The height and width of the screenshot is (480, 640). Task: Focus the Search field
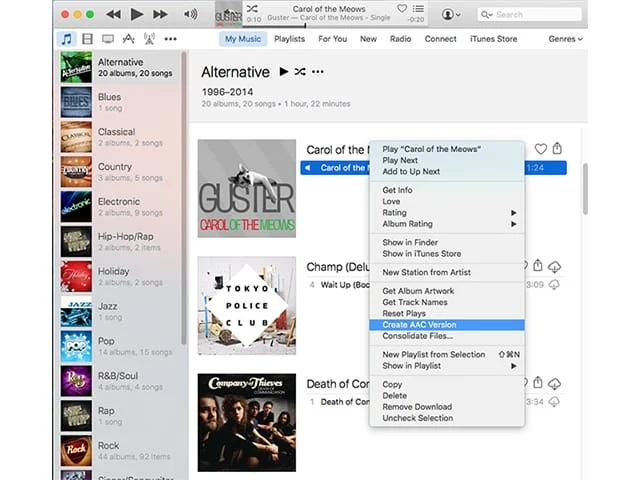point(529,15)
